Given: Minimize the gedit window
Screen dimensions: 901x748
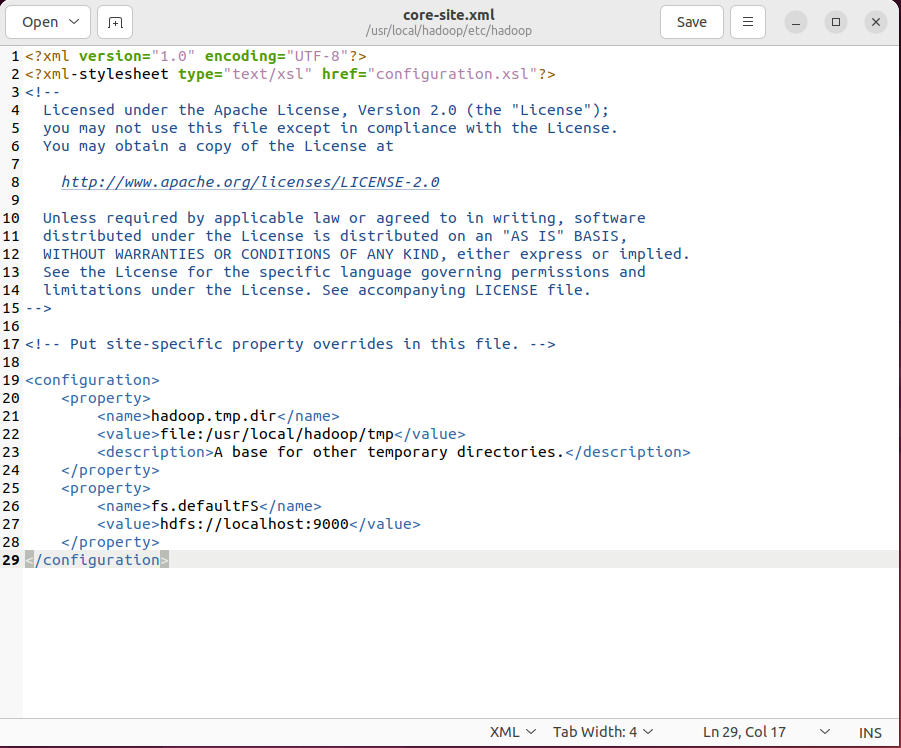Looking at the screenshot, I should tap(796, 22).
